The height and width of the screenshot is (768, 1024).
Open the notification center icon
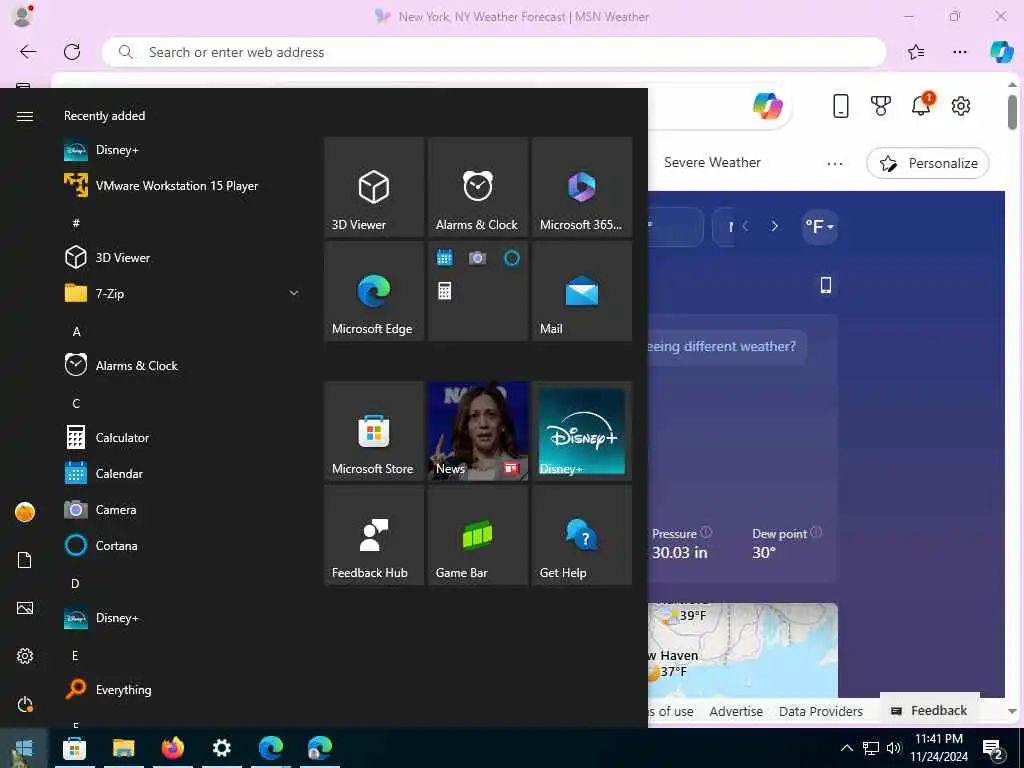coord(993,750)
